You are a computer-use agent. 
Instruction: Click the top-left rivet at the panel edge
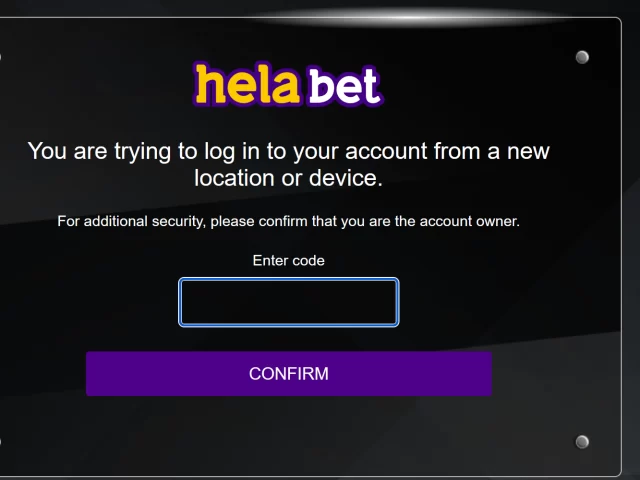click(1, 57)
